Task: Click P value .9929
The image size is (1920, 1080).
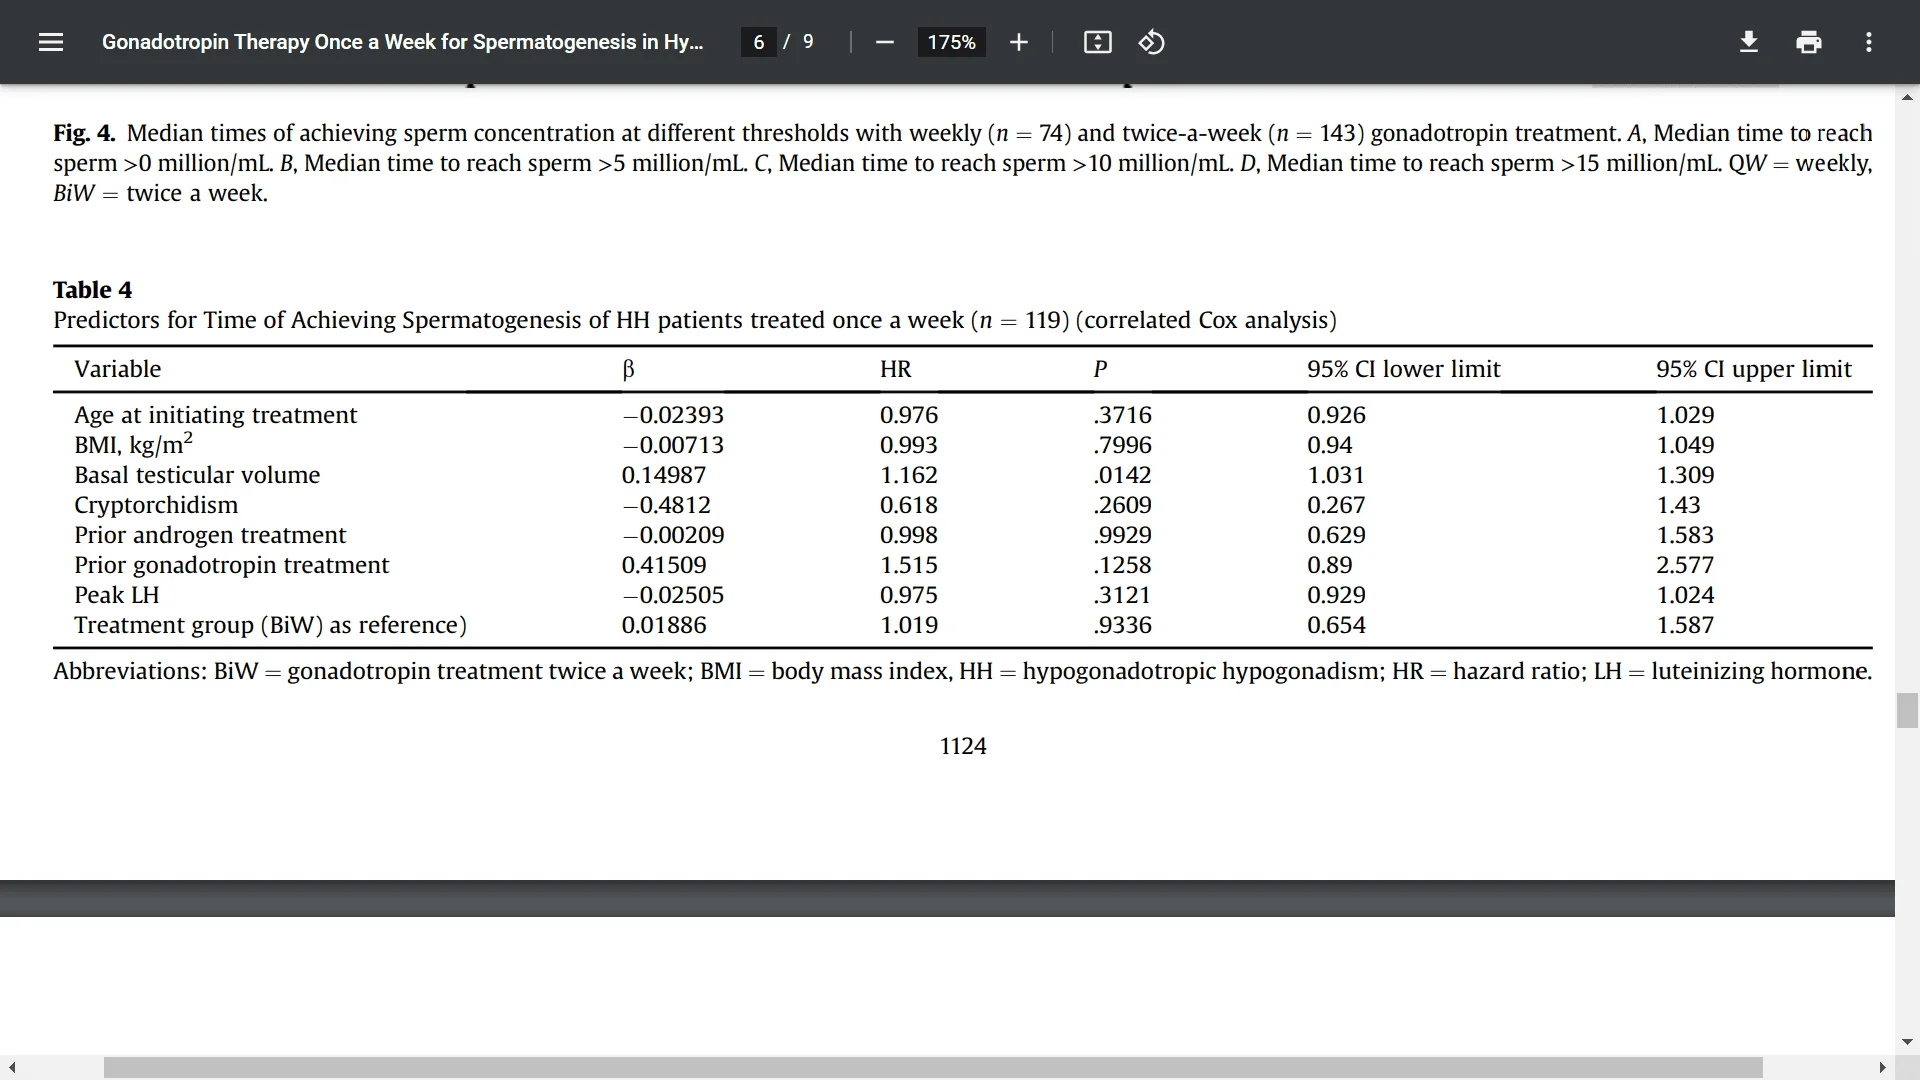Action: click(1122, 535)
